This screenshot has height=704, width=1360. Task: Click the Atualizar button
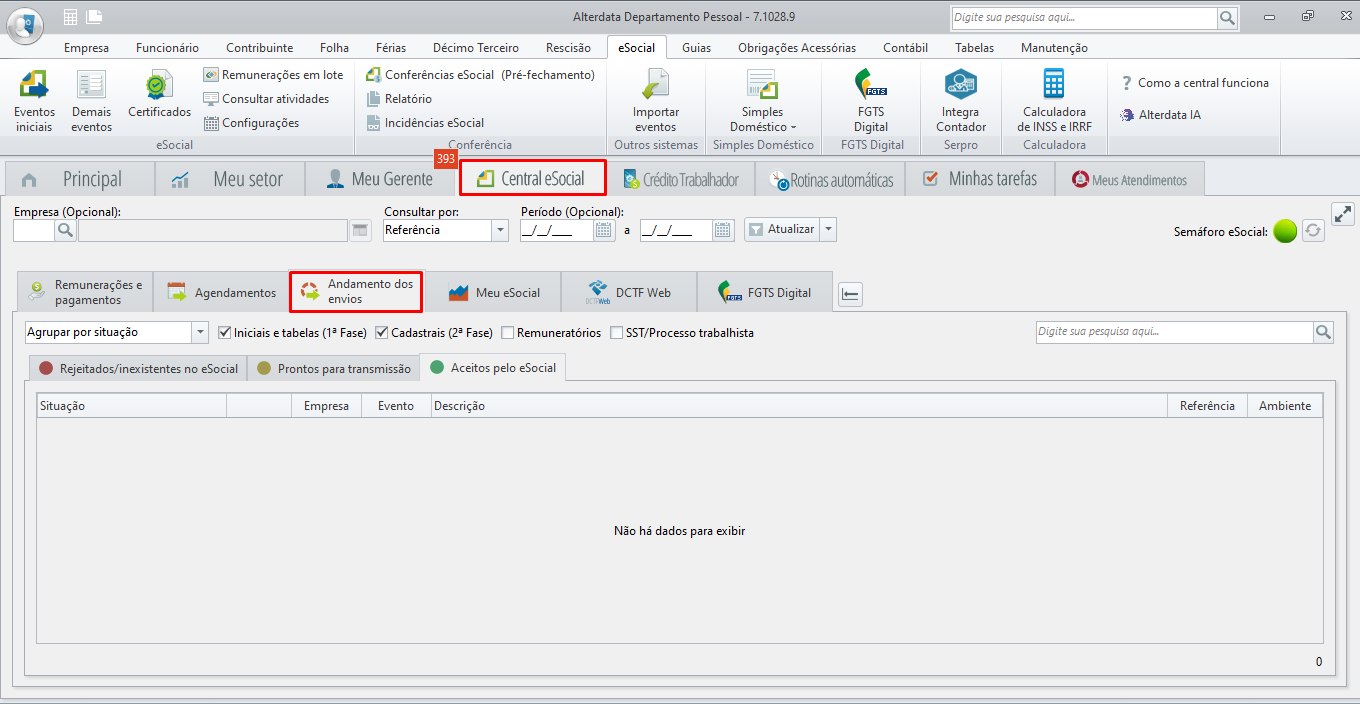(x=782, y=229)
